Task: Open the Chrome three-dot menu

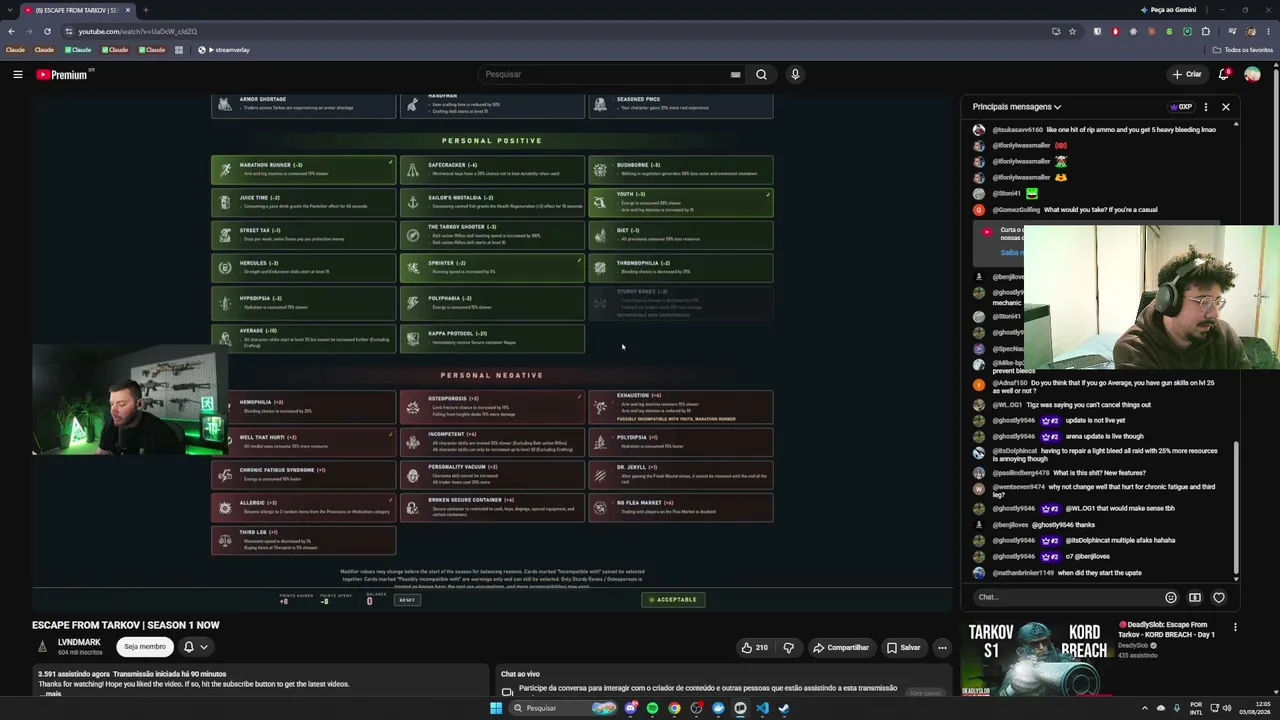Action: [x=1267, y=31]
